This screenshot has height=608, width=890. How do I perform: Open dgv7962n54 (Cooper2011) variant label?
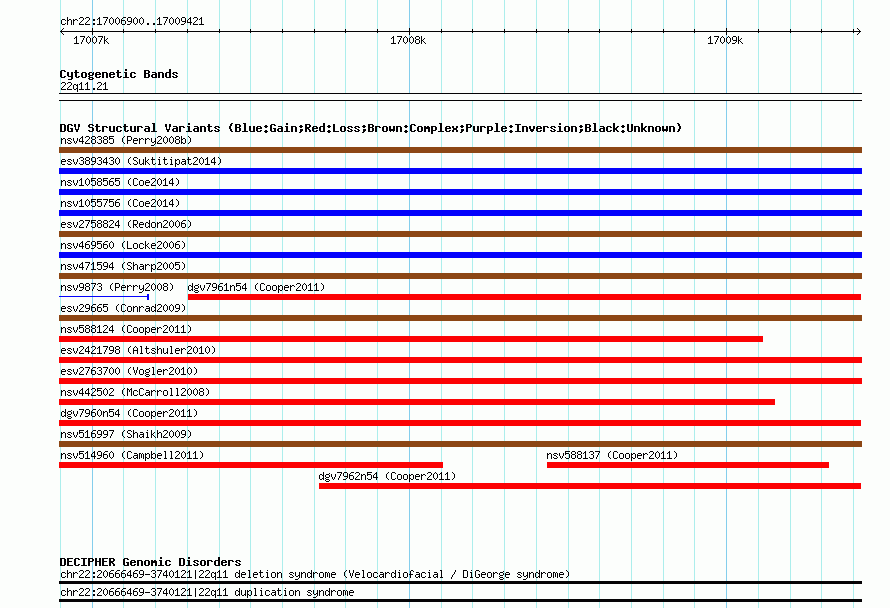click(x=387, y=476)
